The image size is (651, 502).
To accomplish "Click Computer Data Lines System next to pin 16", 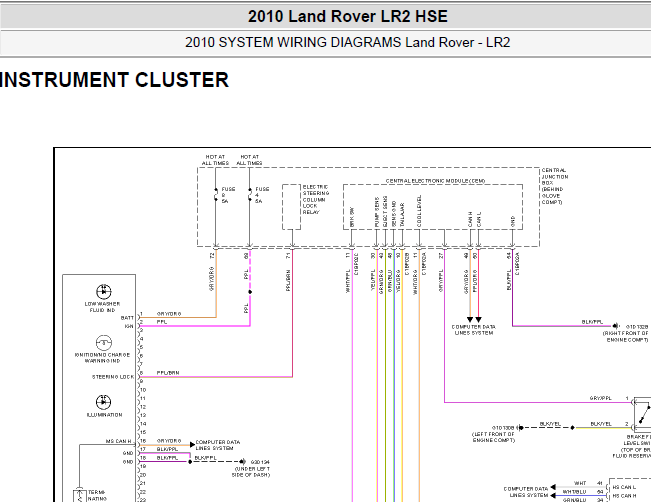I will tap(218, 445).
